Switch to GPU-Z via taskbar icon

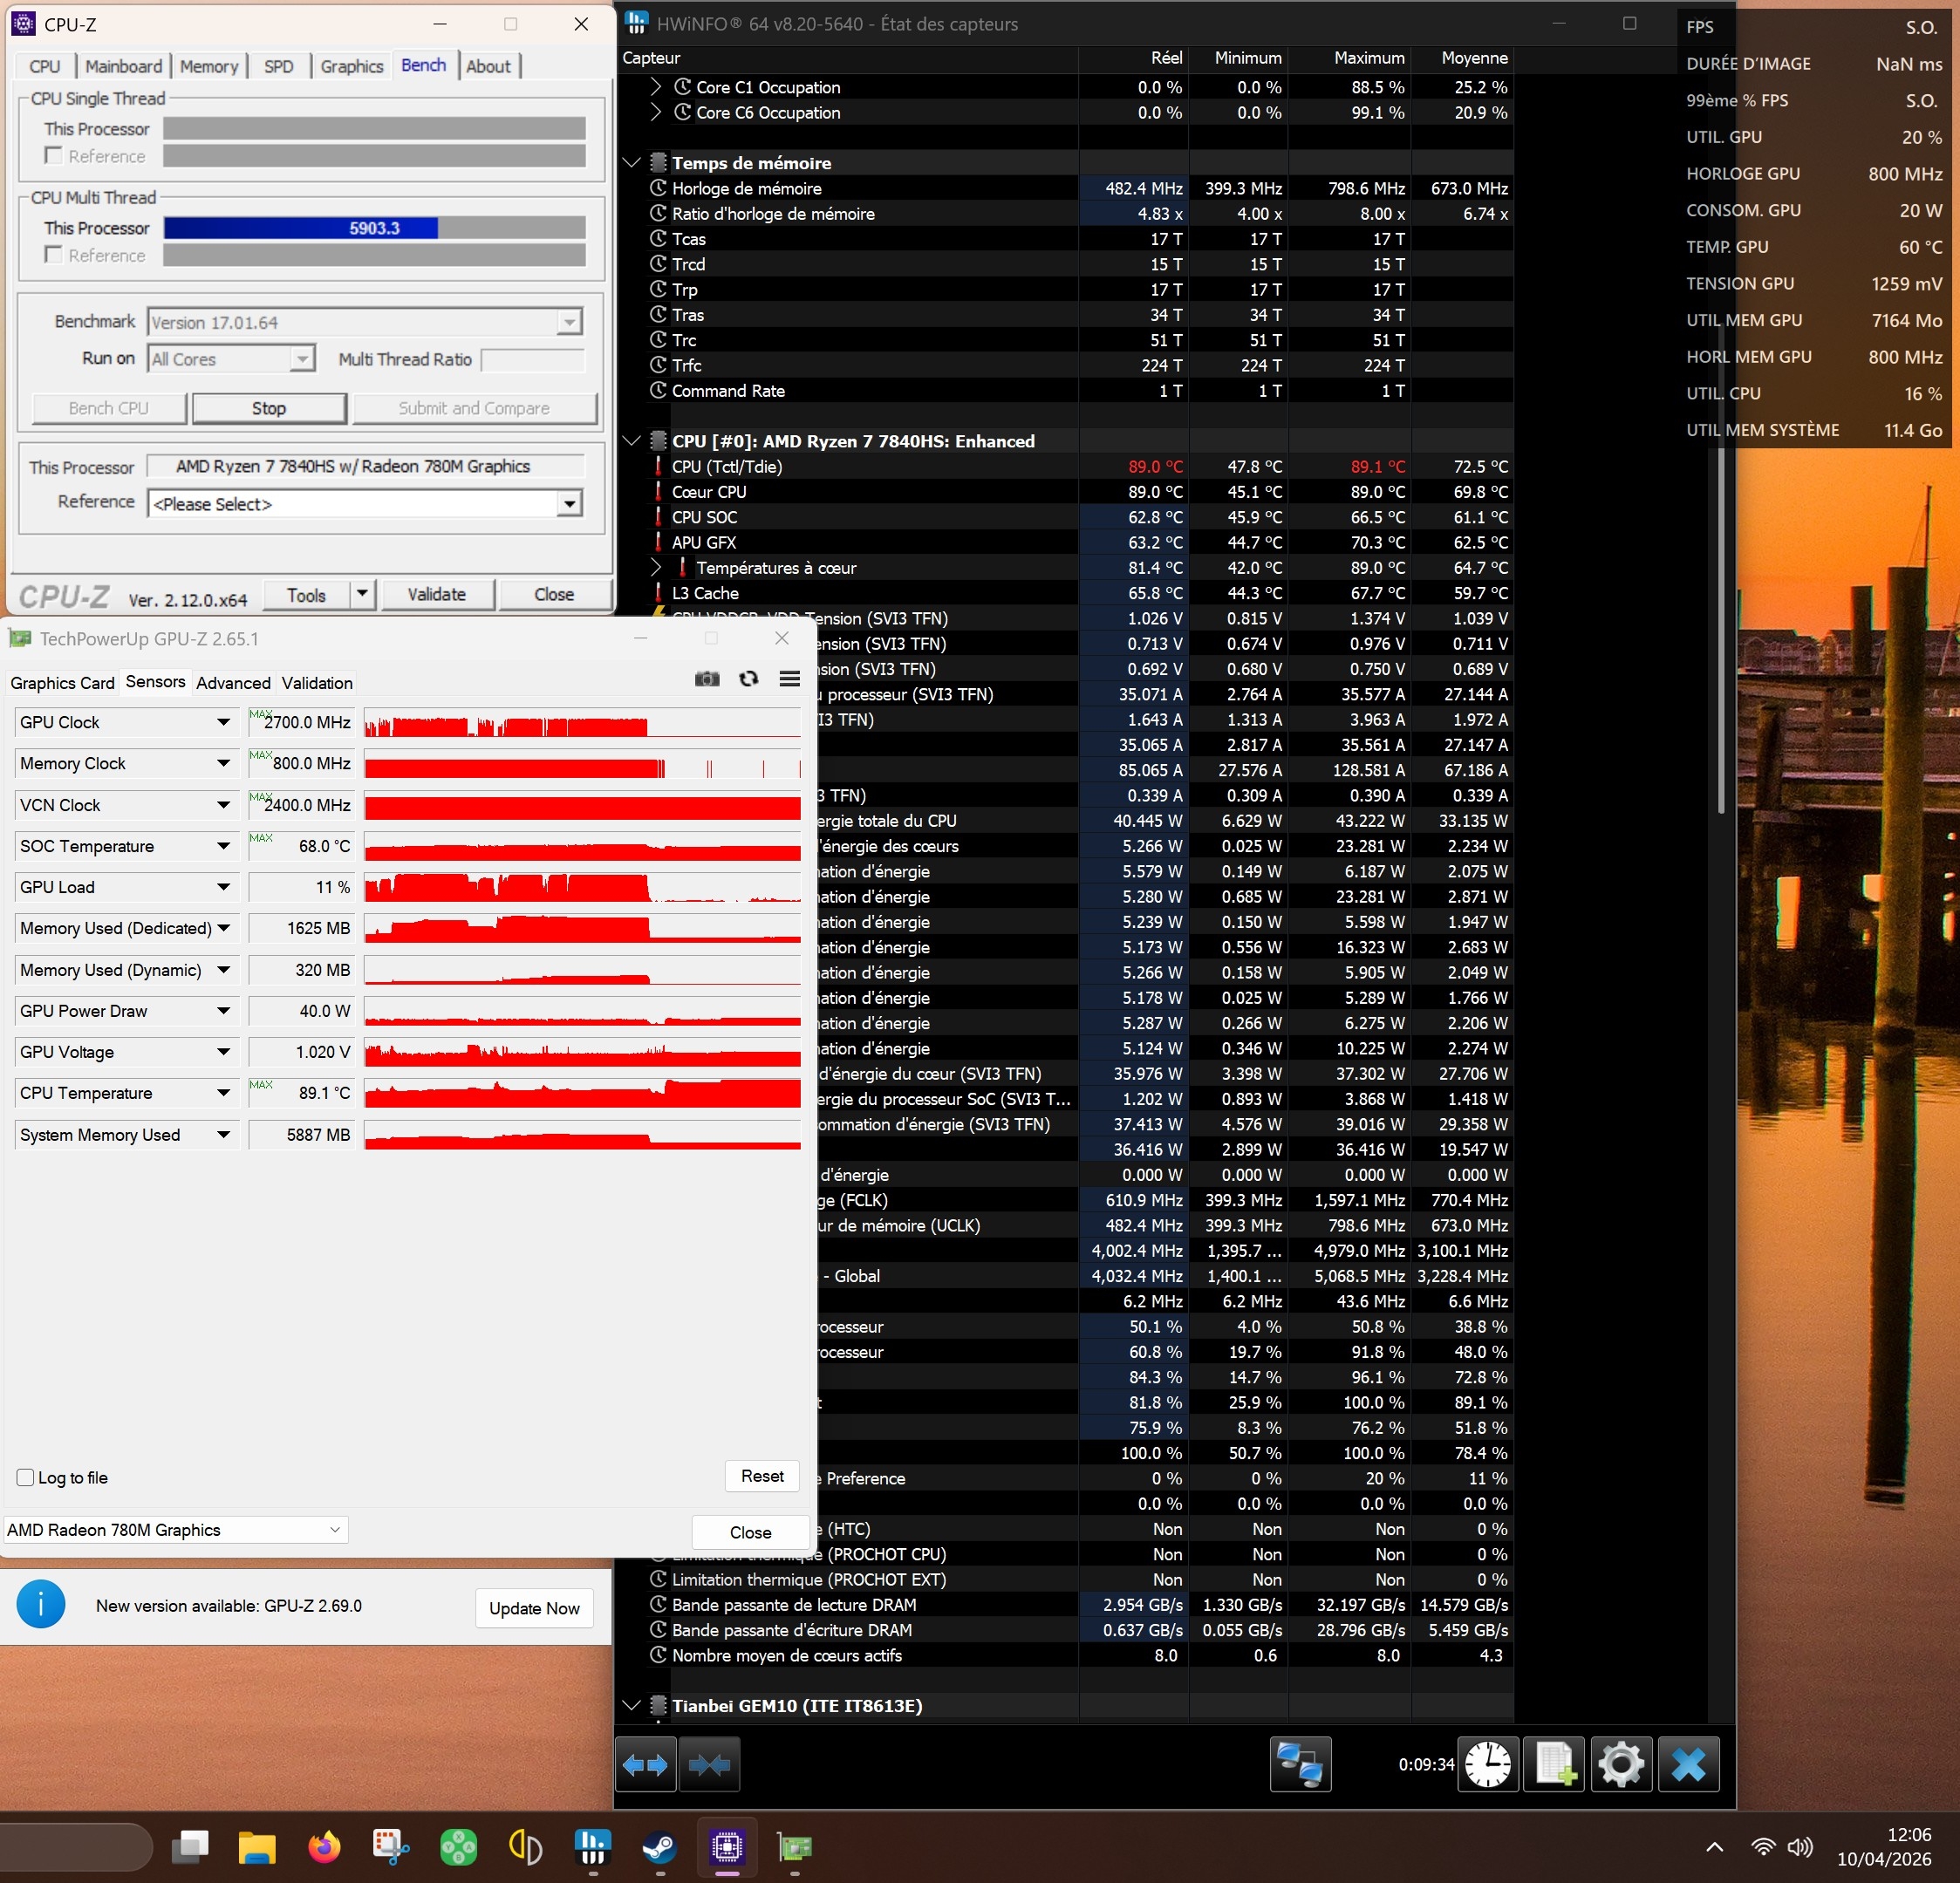pos(795,1846)
